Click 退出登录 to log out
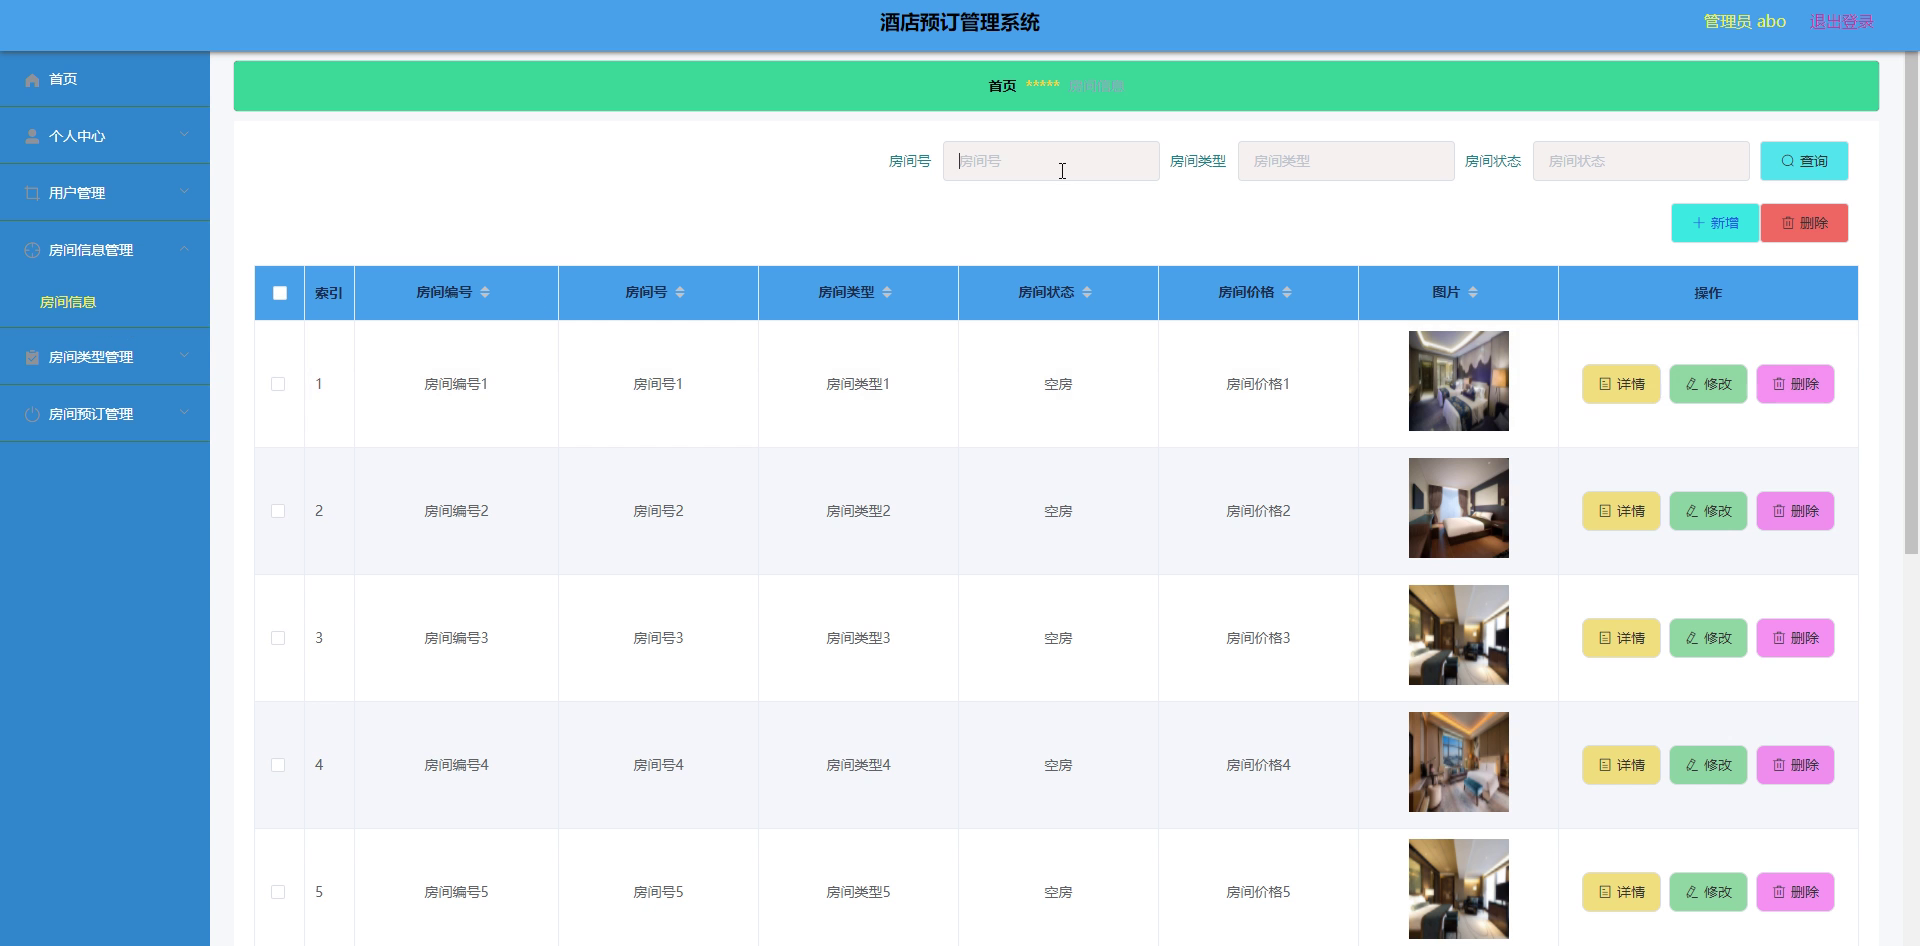Image resolution: width=1920 pixels, height=946 pixels. click(1841, 22)
